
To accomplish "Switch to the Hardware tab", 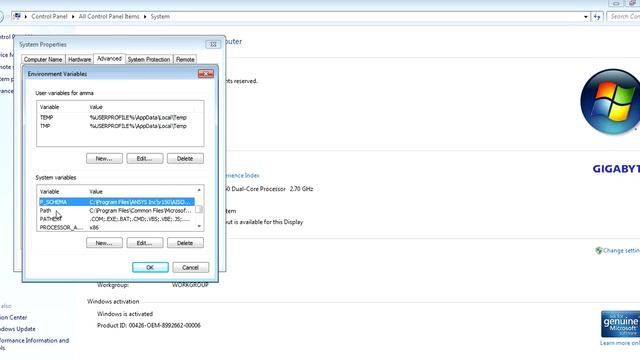I will coord(79,60).
